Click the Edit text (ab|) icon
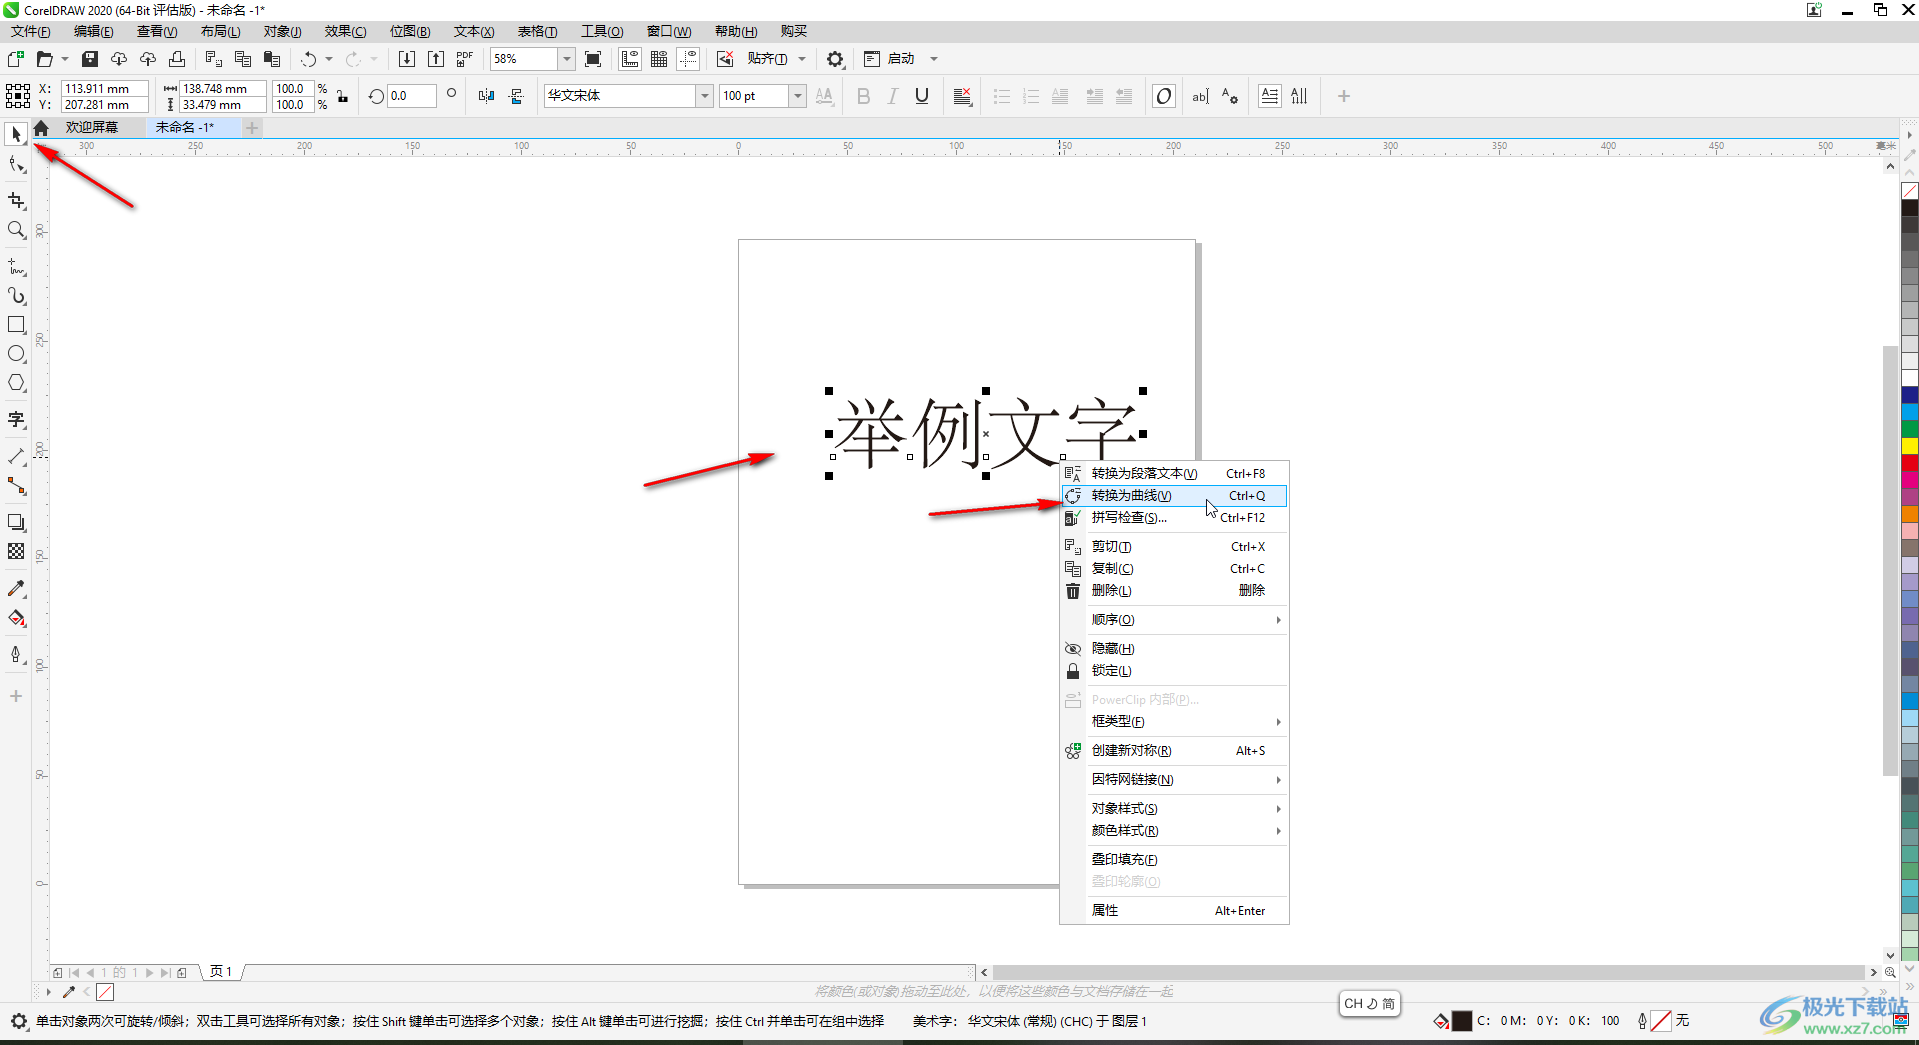Image resolution: width=1919 pixels, height=1045 pixels. (1200, 96)
